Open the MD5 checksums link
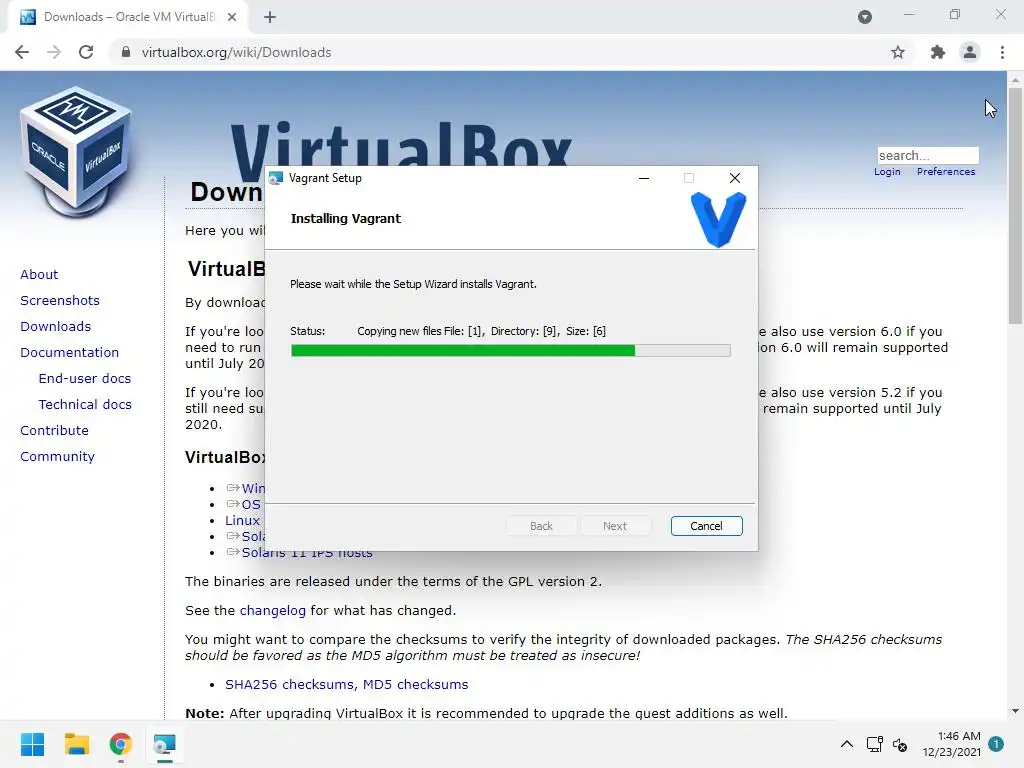 coord(415,684)
